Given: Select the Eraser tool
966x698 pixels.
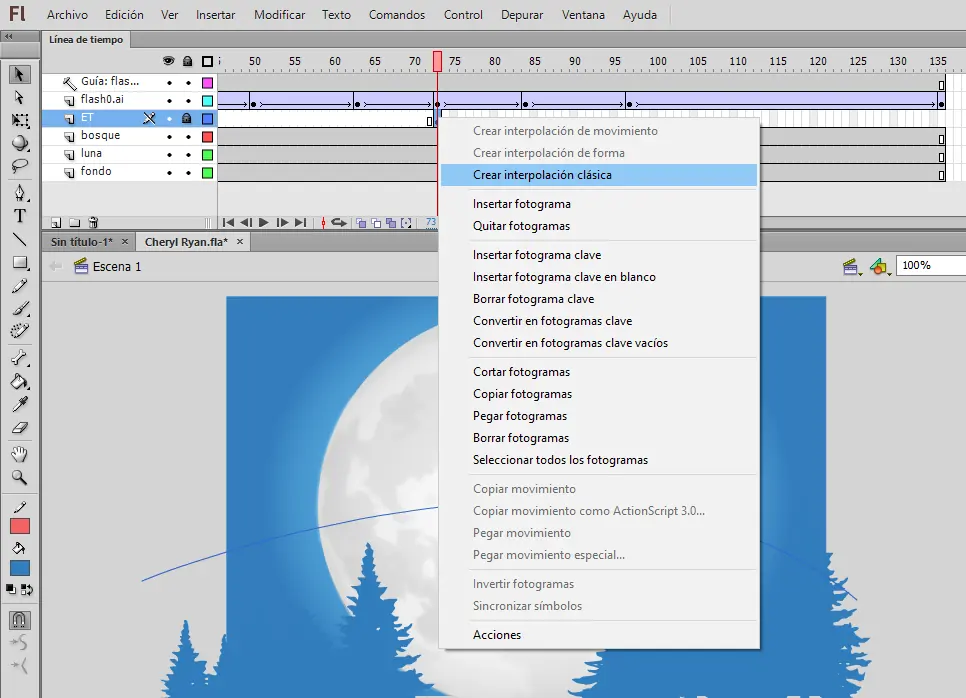Looking at the screenshot, I should coord(20,427).
